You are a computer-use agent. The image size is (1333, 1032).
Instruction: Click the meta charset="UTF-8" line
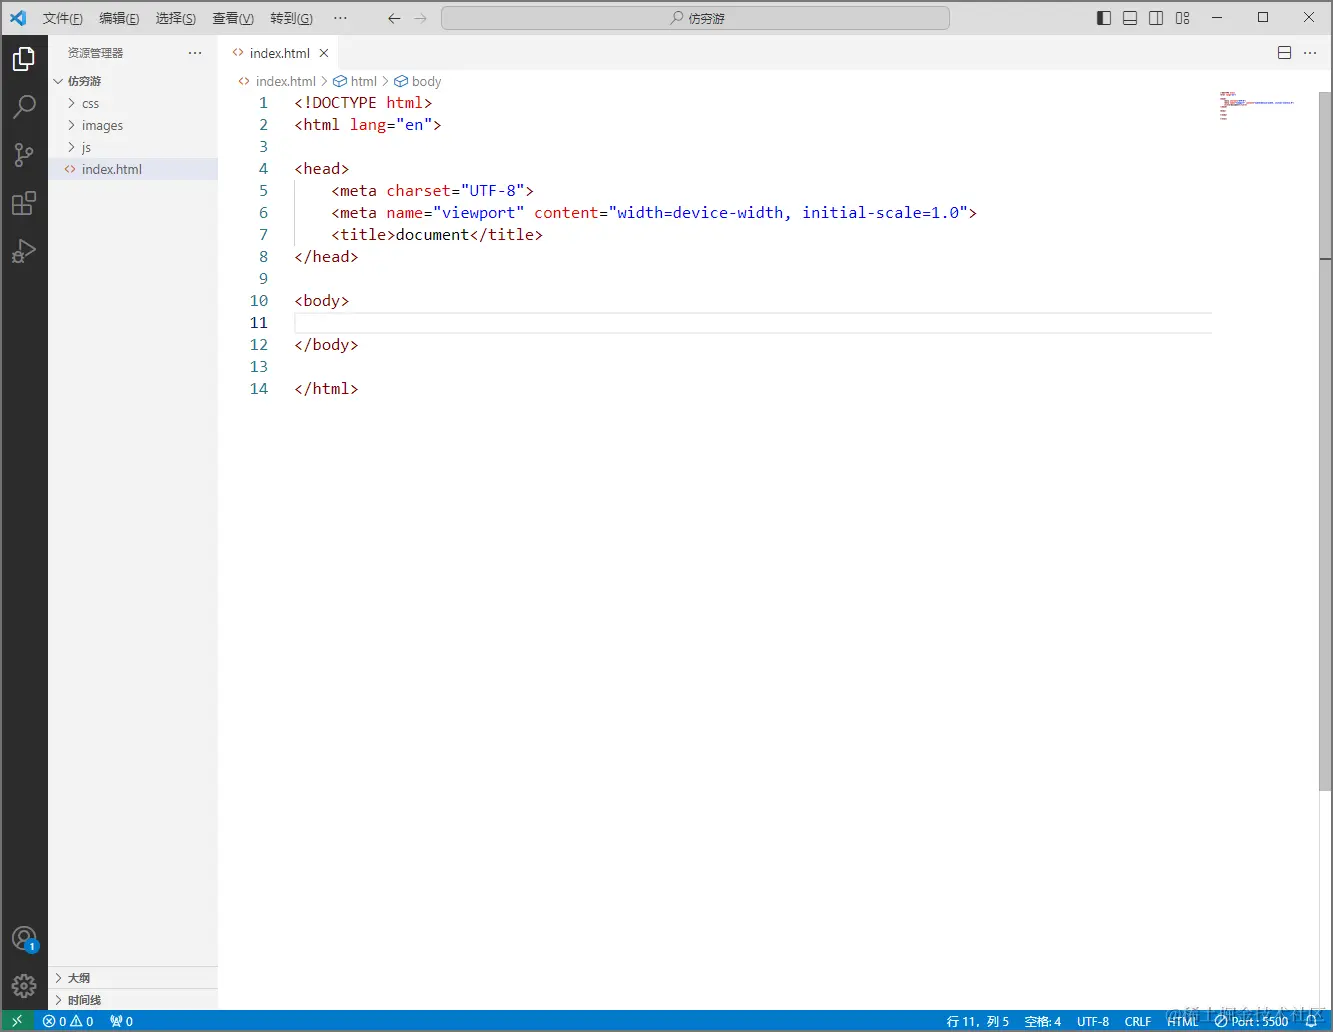[x=433, y=191]
